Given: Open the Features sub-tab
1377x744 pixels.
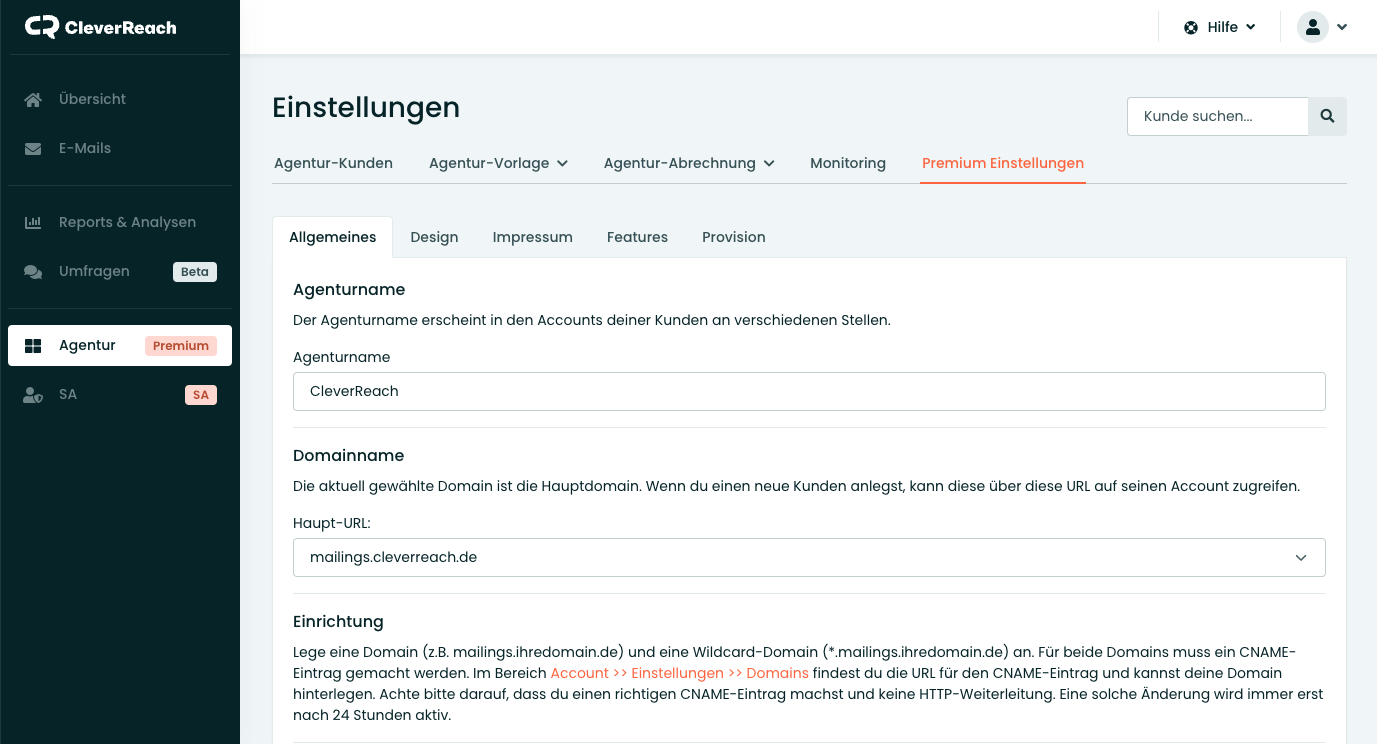Looking at the screenshot, I should 637,237.
